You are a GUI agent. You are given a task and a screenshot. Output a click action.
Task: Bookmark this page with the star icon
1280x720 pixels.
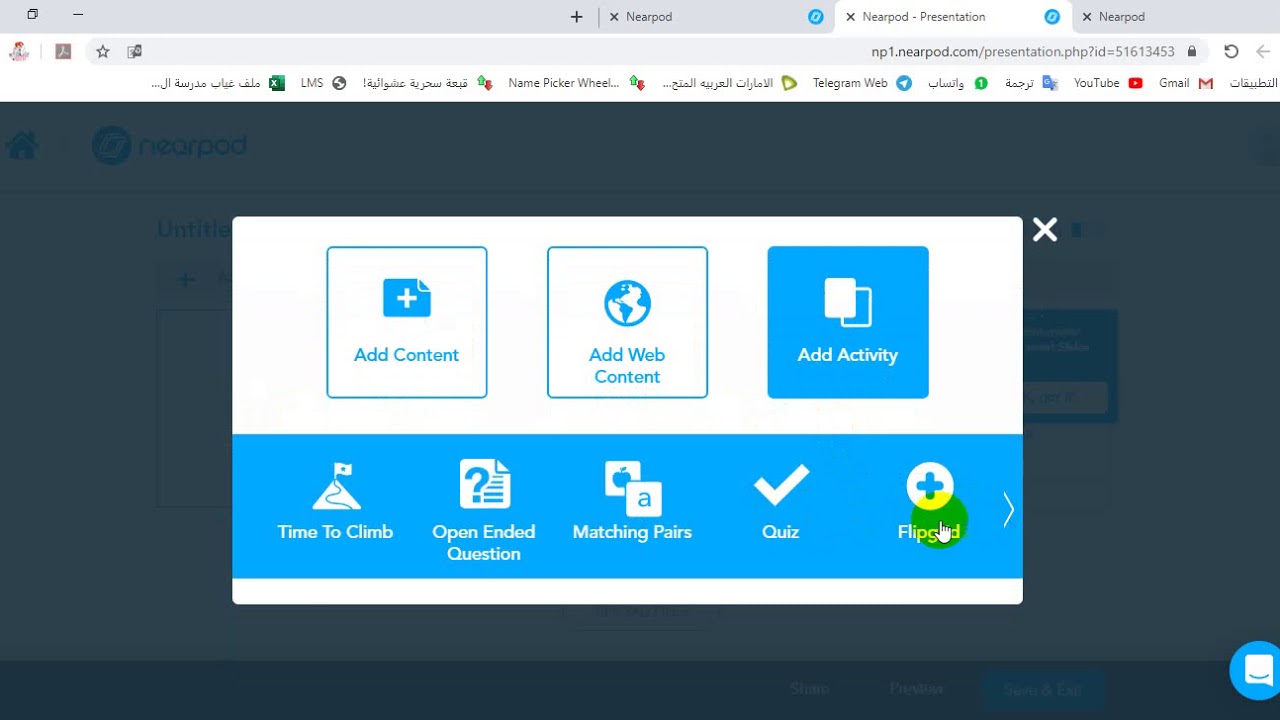pyautogui.click(x=102, y=51)
